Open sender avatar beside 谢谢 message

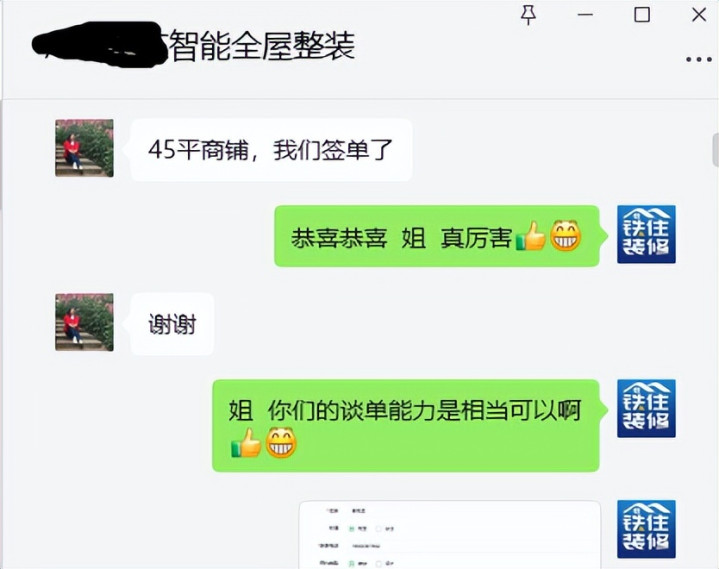pyautogui.click(x=84, y=322)
